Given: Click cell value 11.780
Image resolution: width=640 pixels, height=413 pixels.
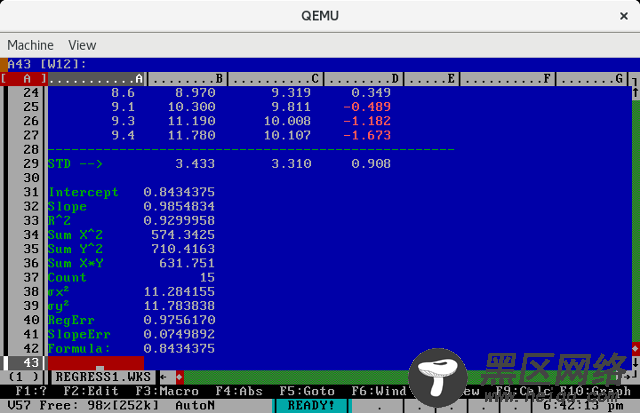Looking at the screenshot, I should (x=191, y=135).
